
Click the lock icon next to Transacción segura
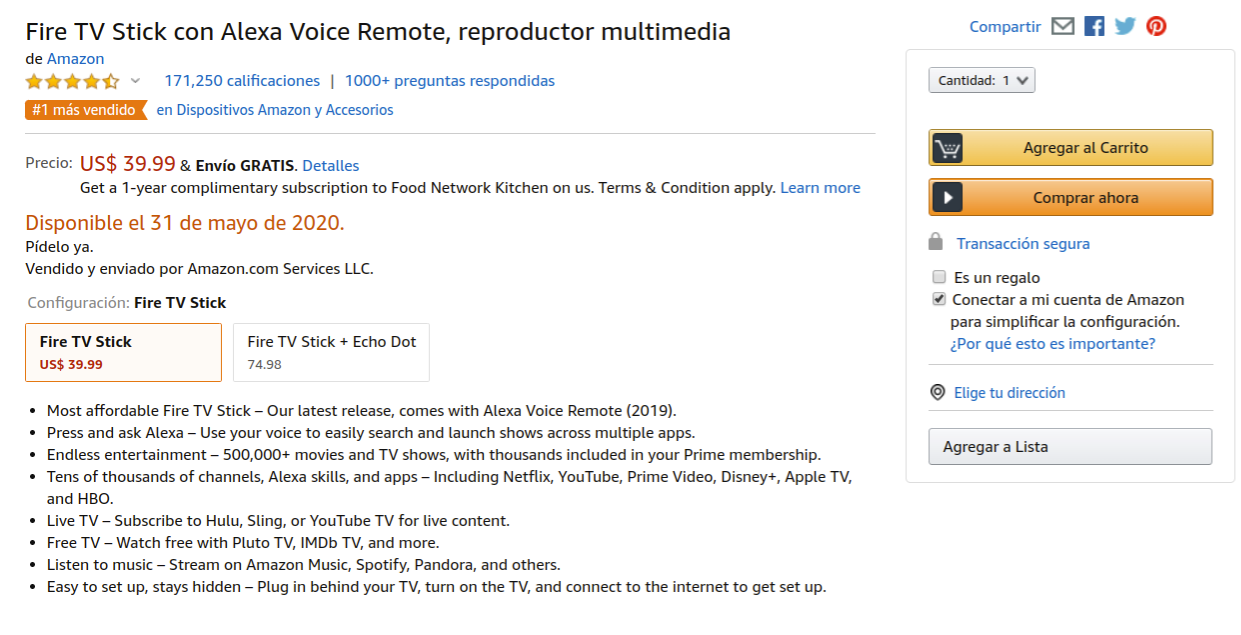tap(937, 242)
